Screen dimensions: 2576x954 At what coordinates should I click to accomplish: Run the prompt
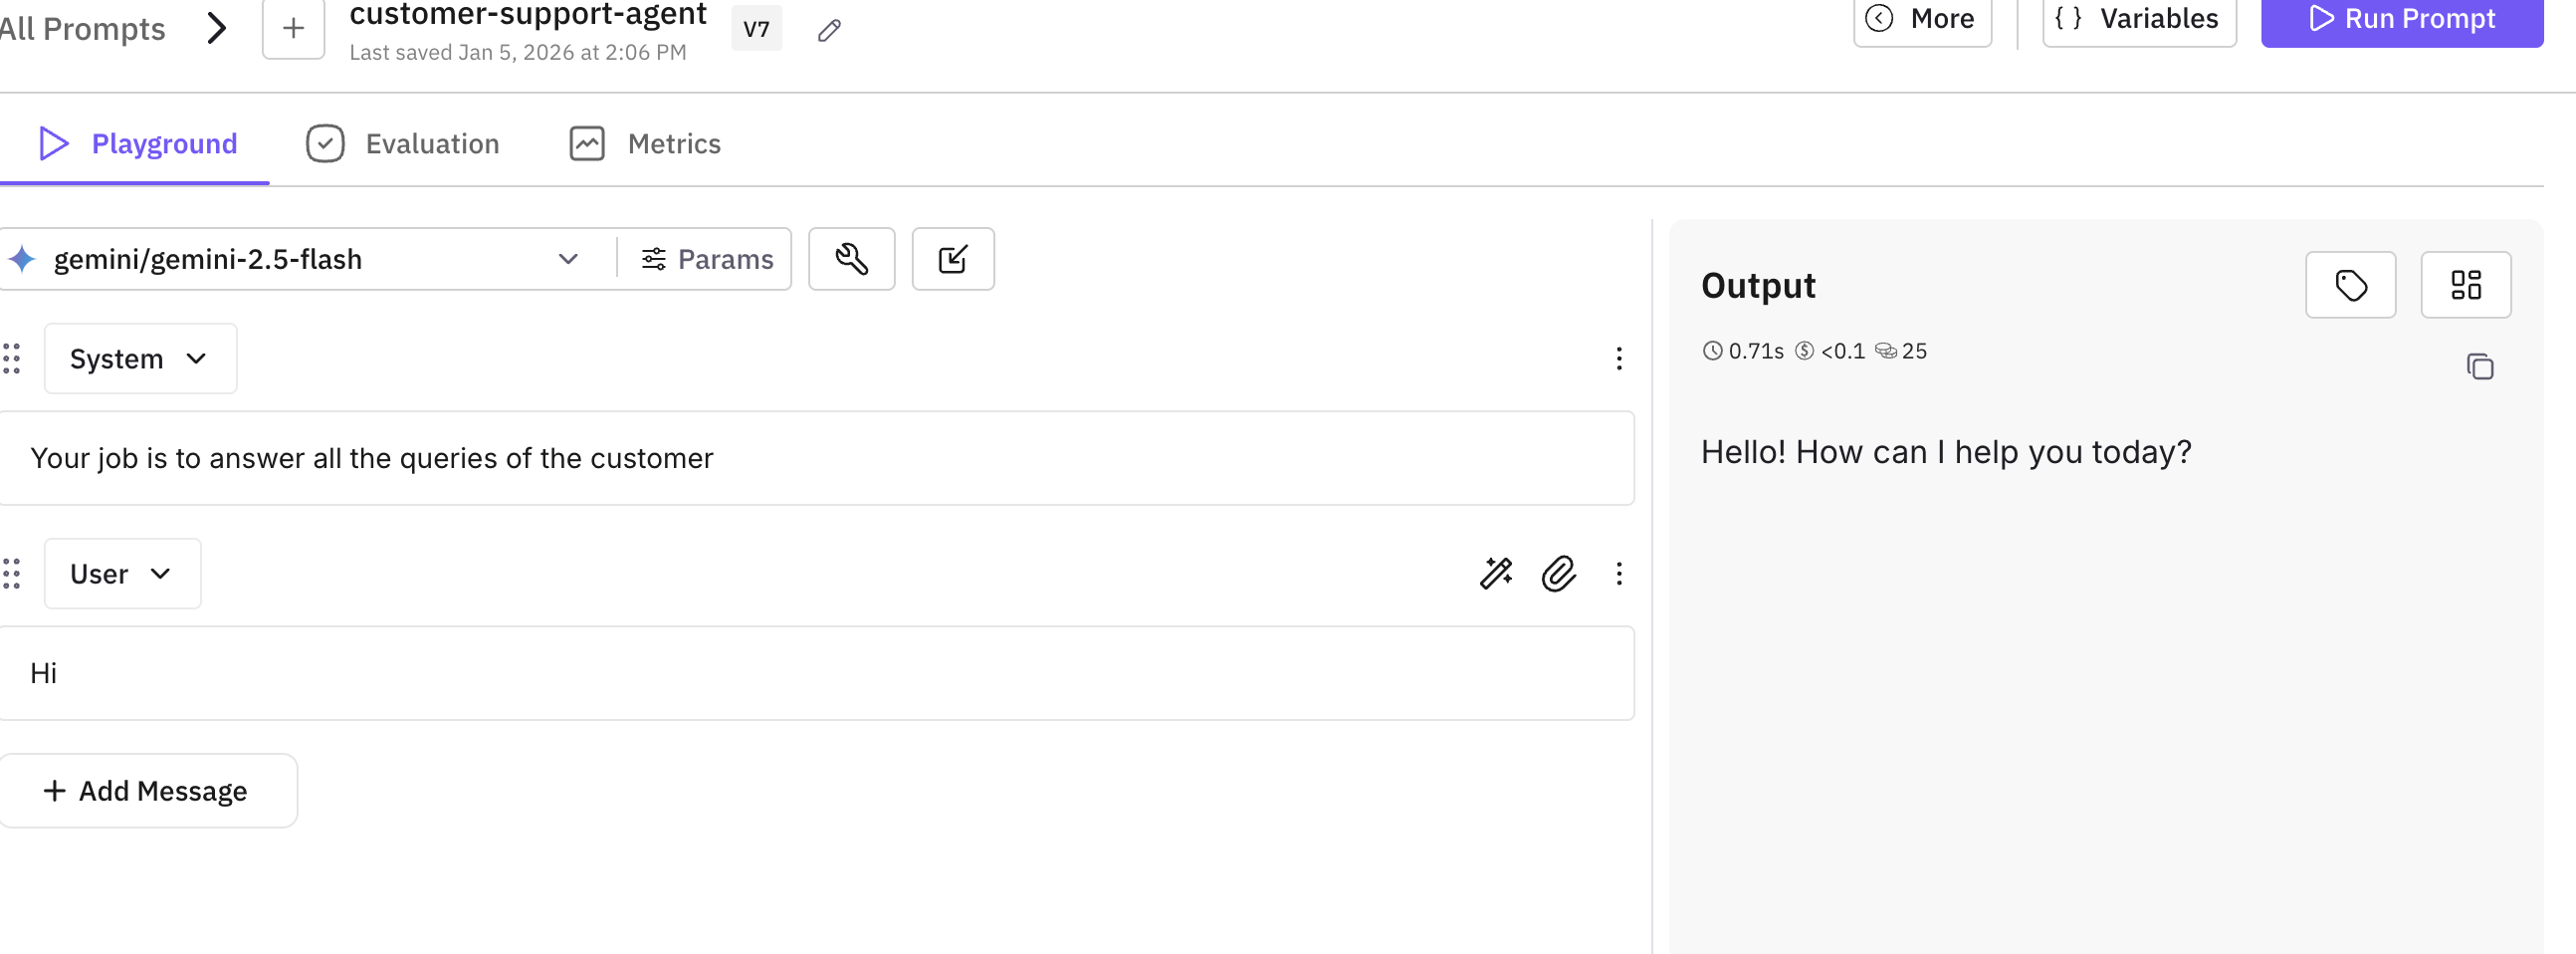[2402, 20]
